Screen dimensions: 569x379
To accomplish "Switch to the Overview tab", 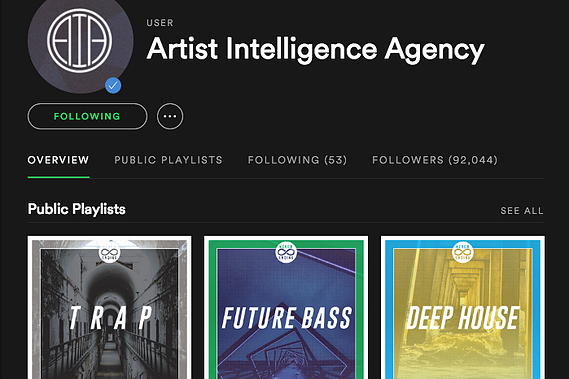I will 58,160.
